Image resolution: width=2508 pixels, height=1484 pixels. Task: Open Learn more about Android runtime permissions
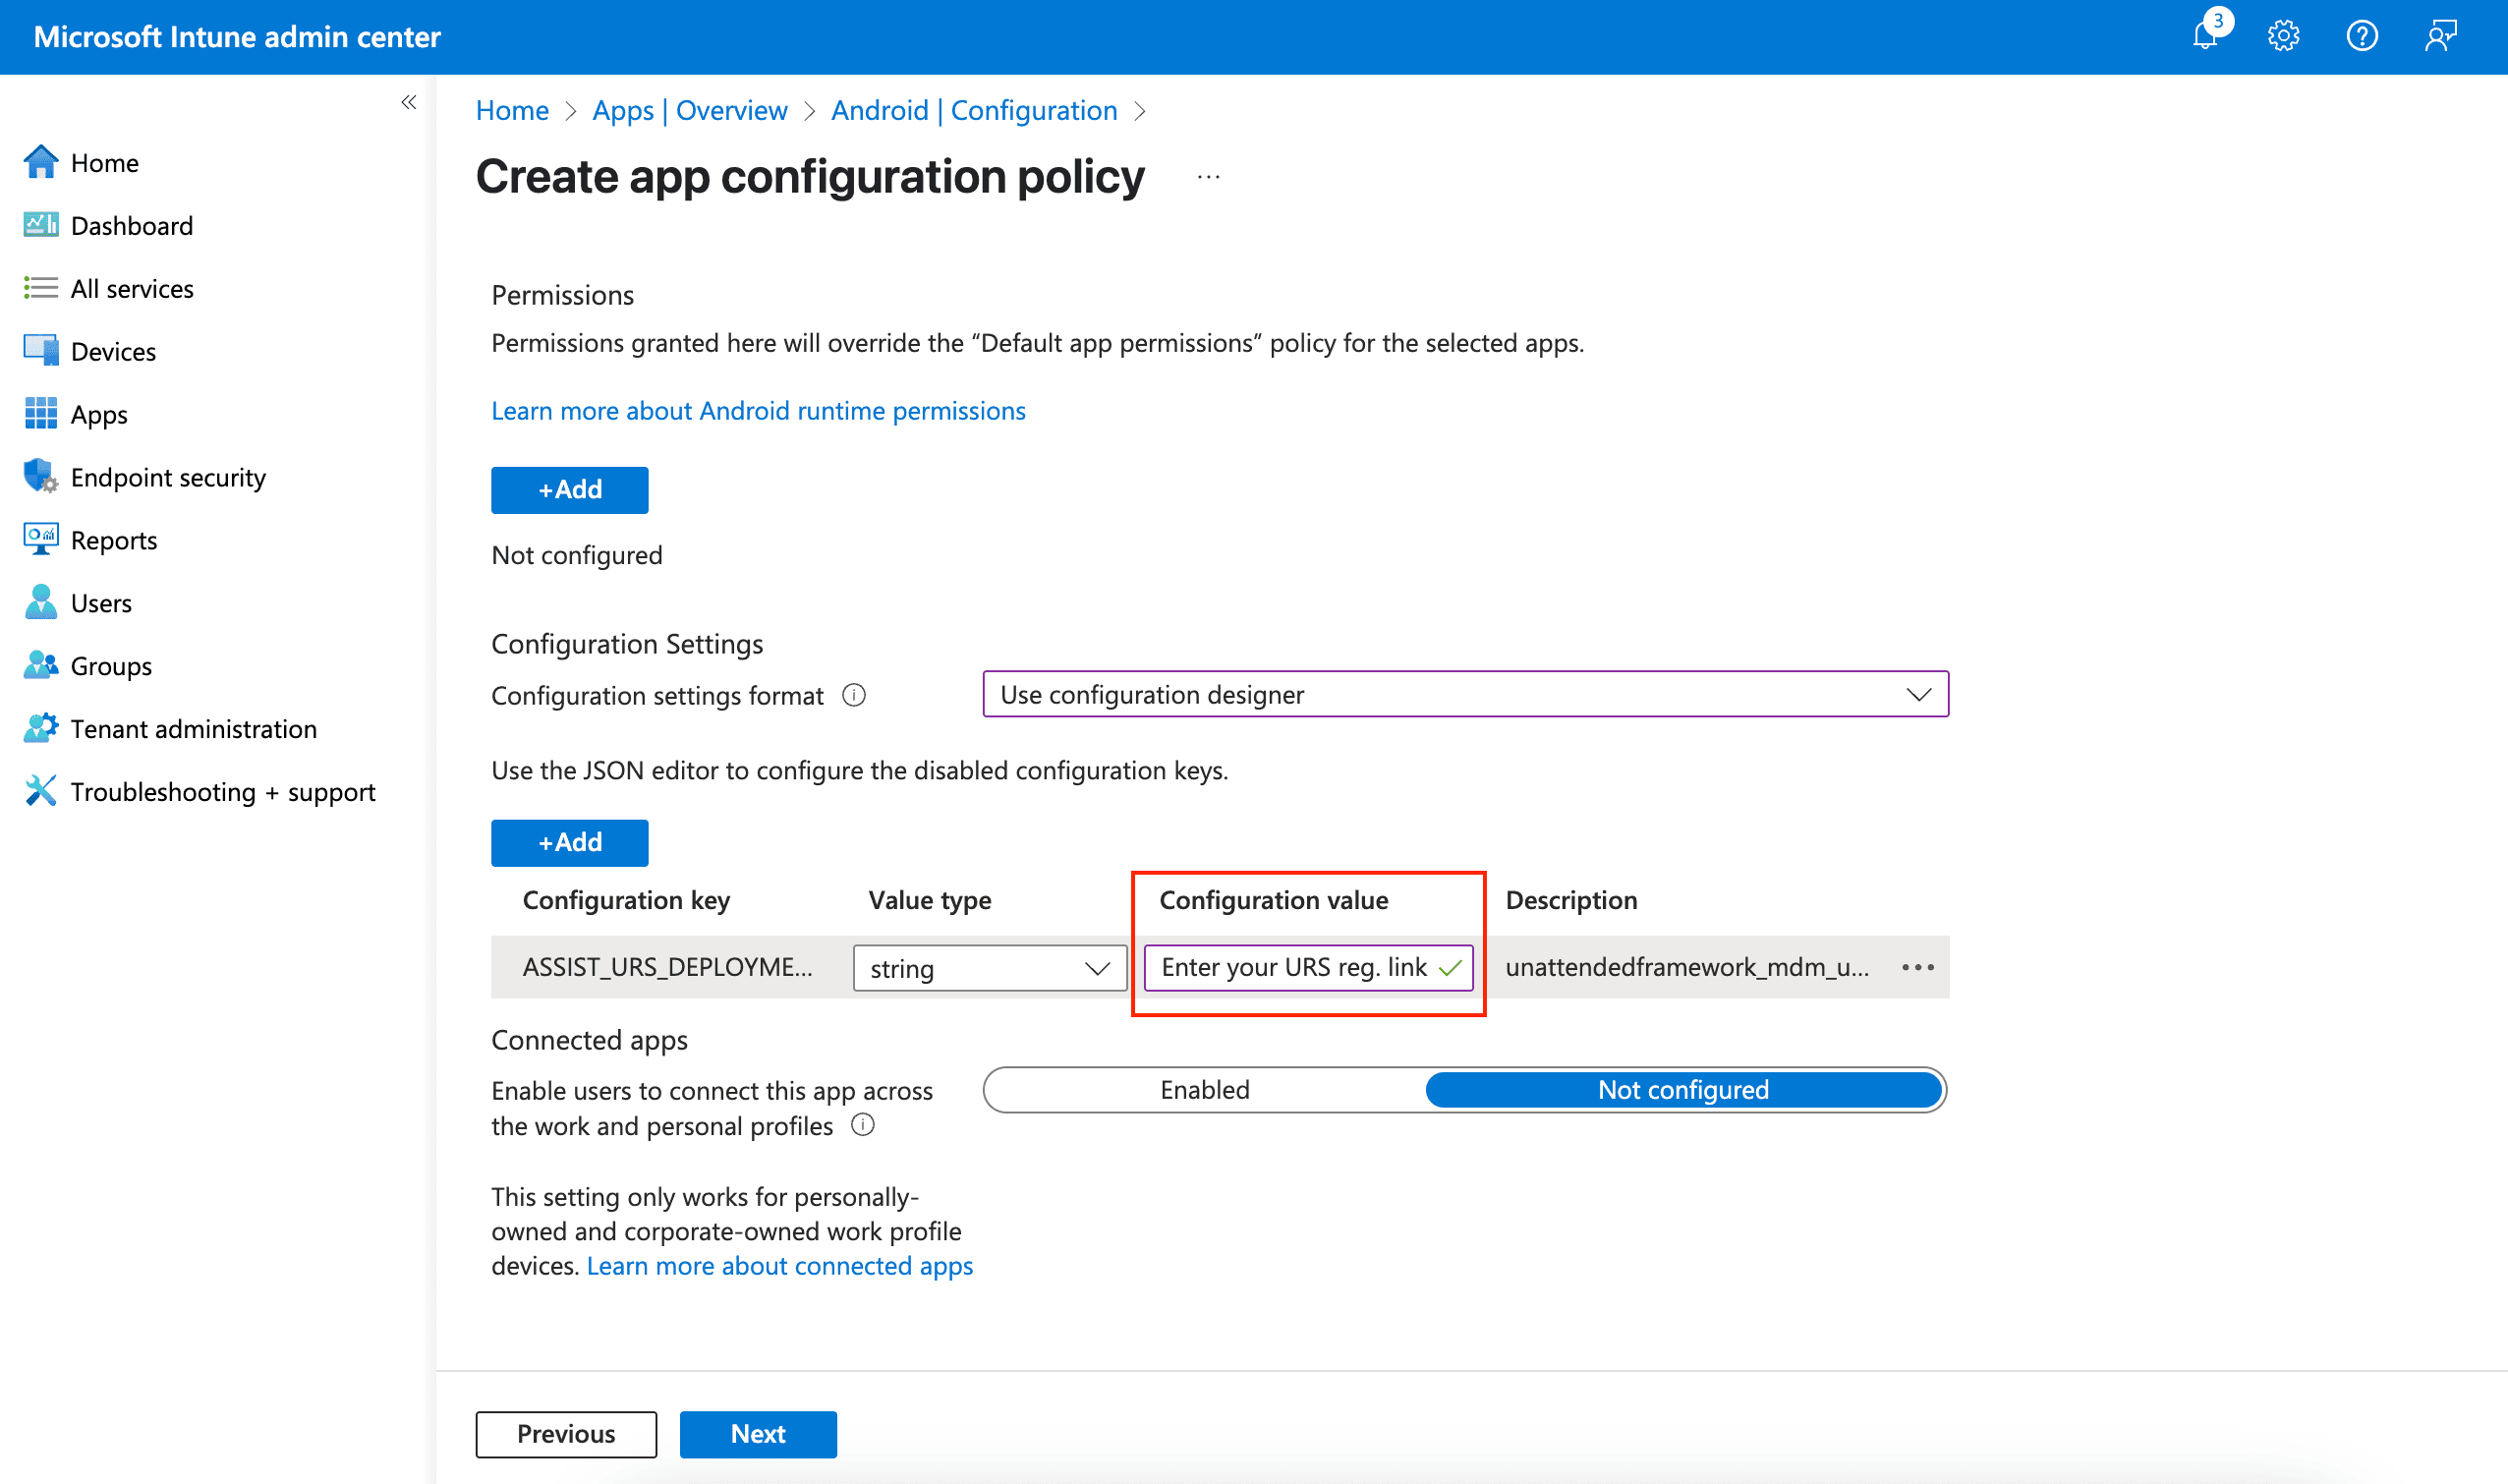[x=758, y=411]
